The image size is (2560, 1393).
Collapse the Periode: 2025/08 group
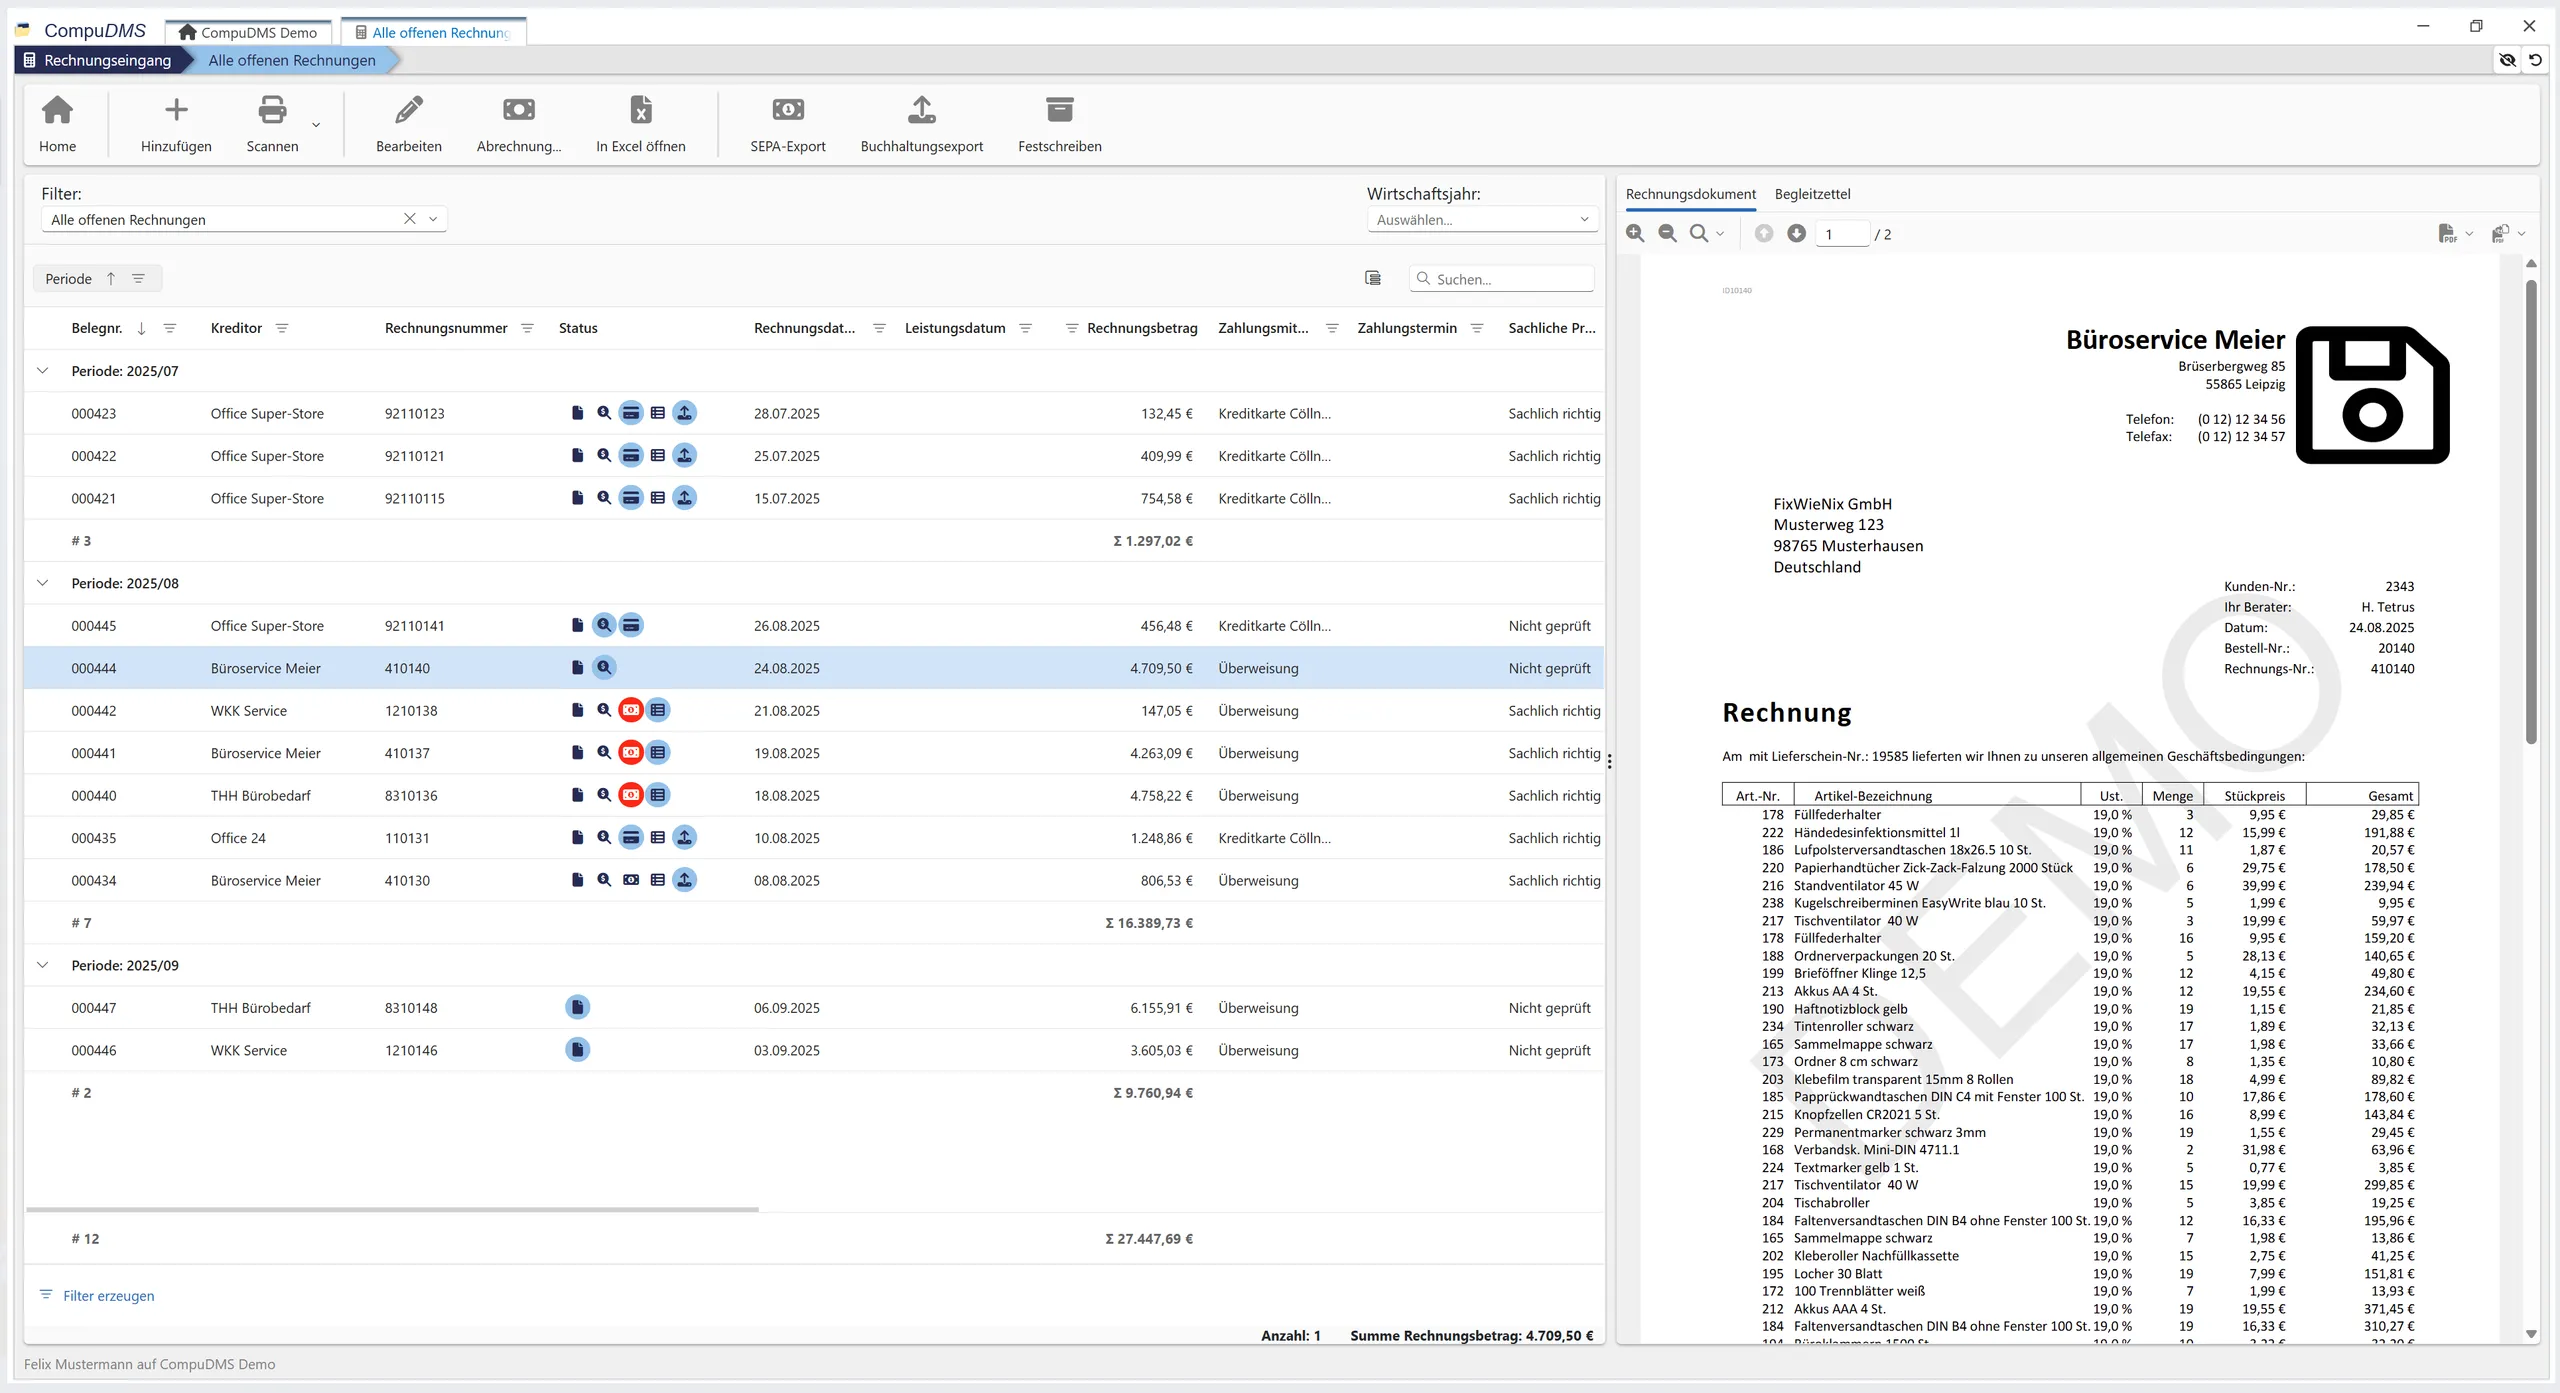point(42,583)
